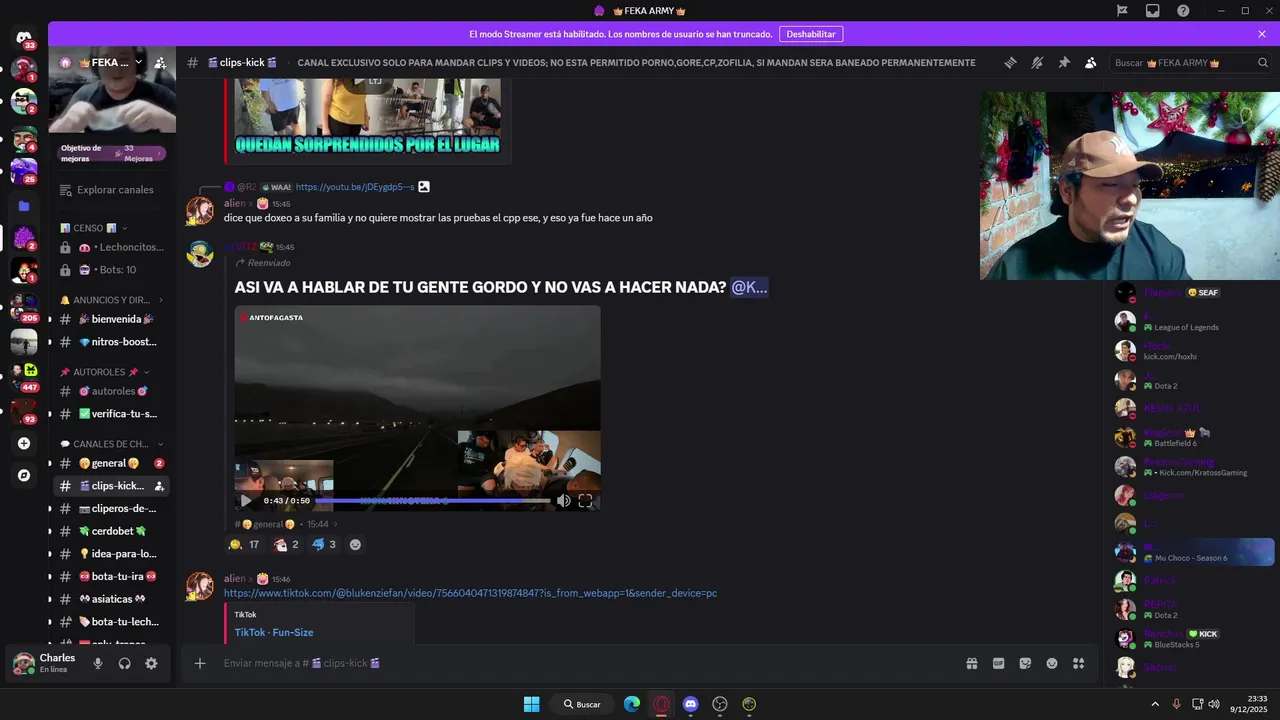Open Discord direct messages home icon
1280x720 pixels.
(x=24, y=38)
